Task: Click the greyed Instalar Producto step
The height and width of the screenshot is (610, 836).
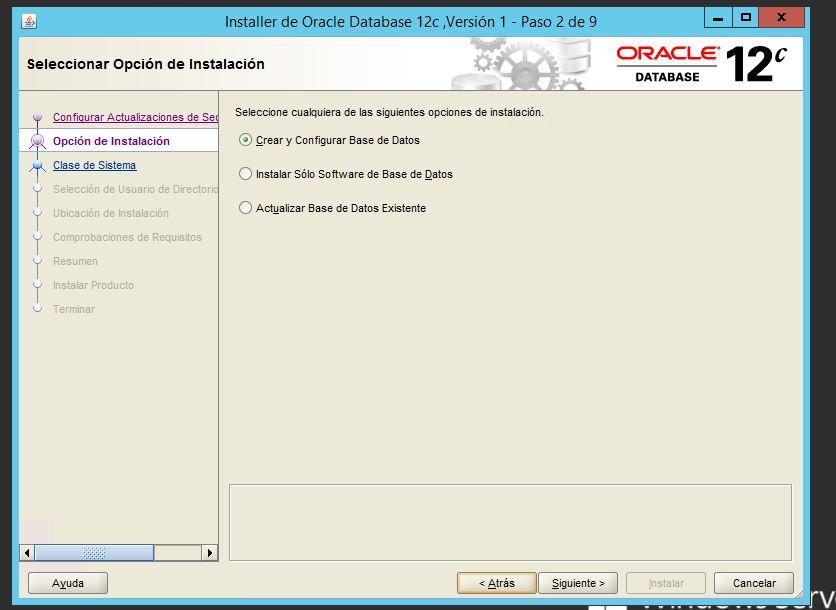Action: (x=93, y=285)
